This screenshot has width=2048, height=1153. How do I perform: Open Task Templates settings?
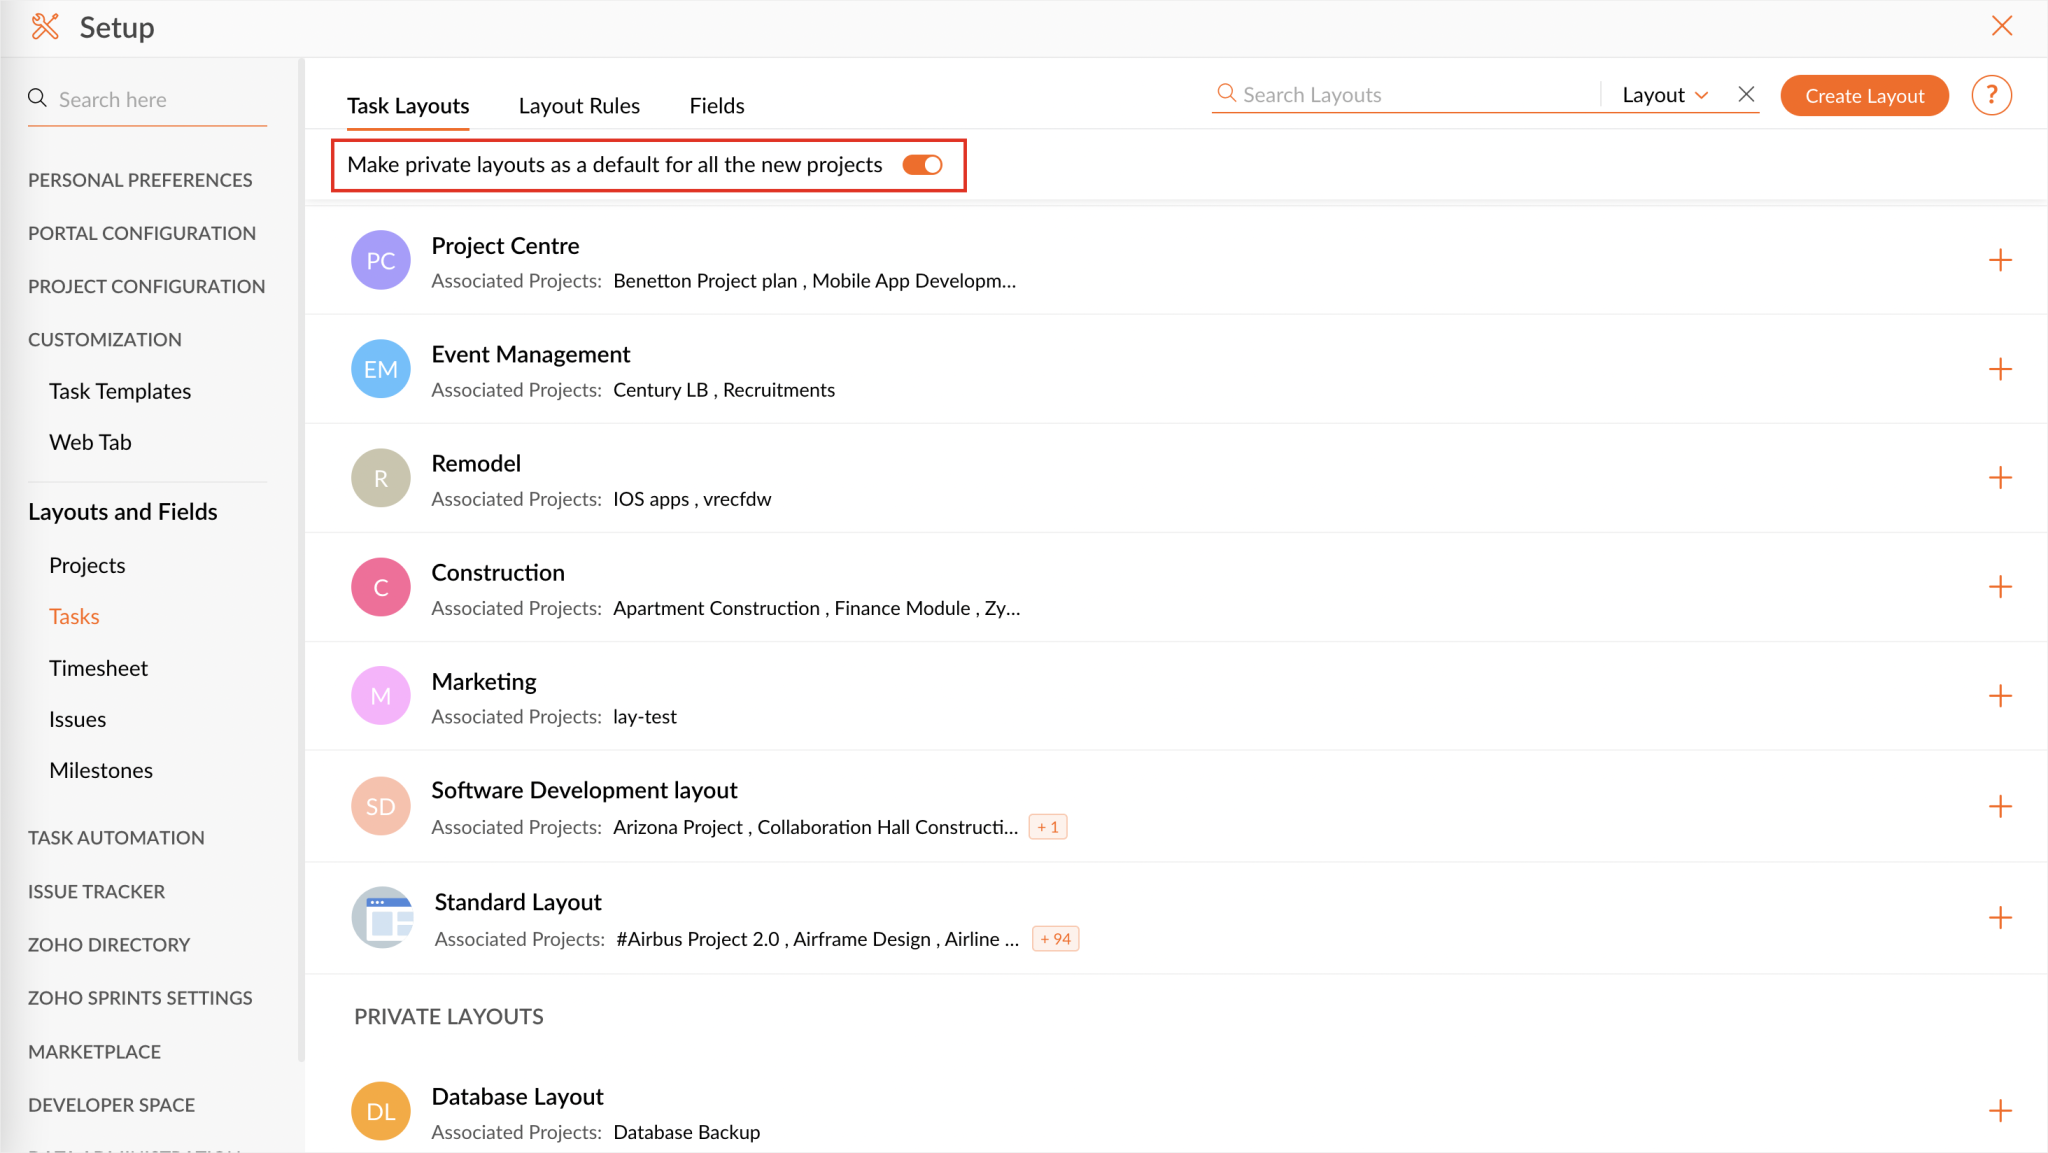tap(120, 391)
